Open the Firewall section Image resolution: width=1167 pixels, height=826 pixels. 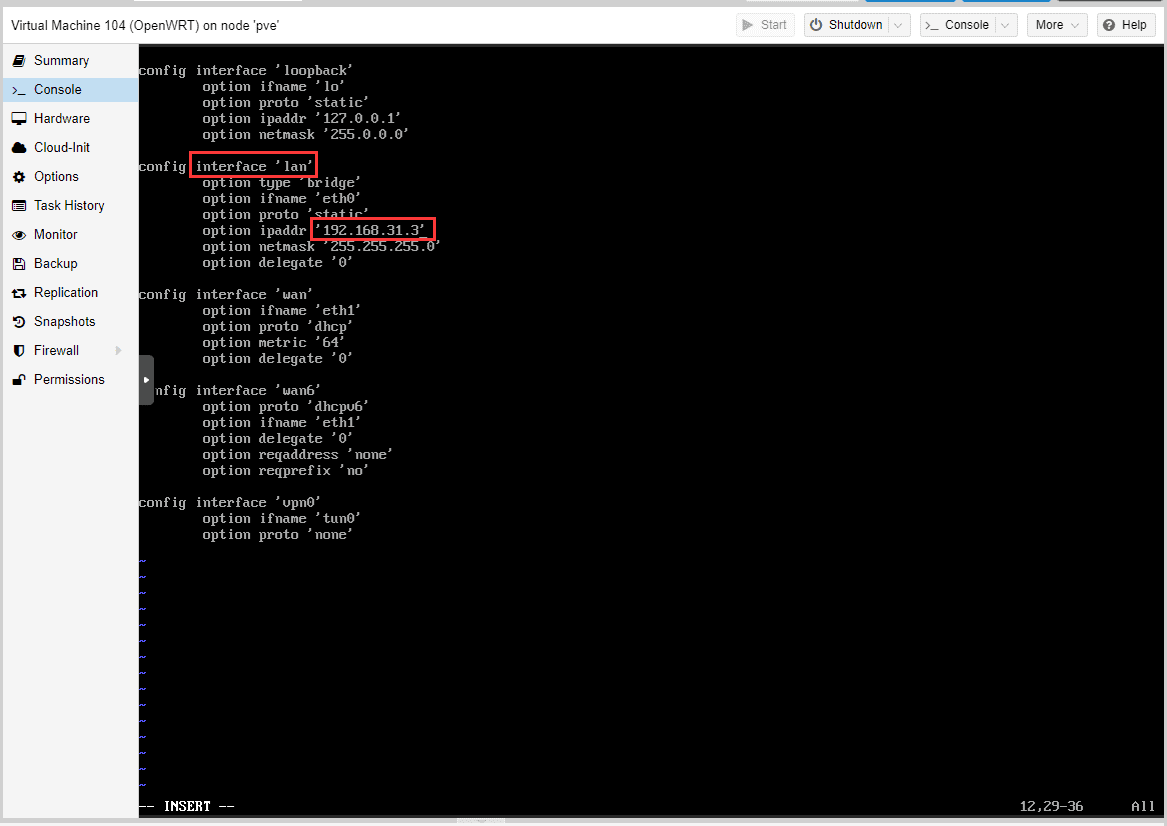pos(71,350)
